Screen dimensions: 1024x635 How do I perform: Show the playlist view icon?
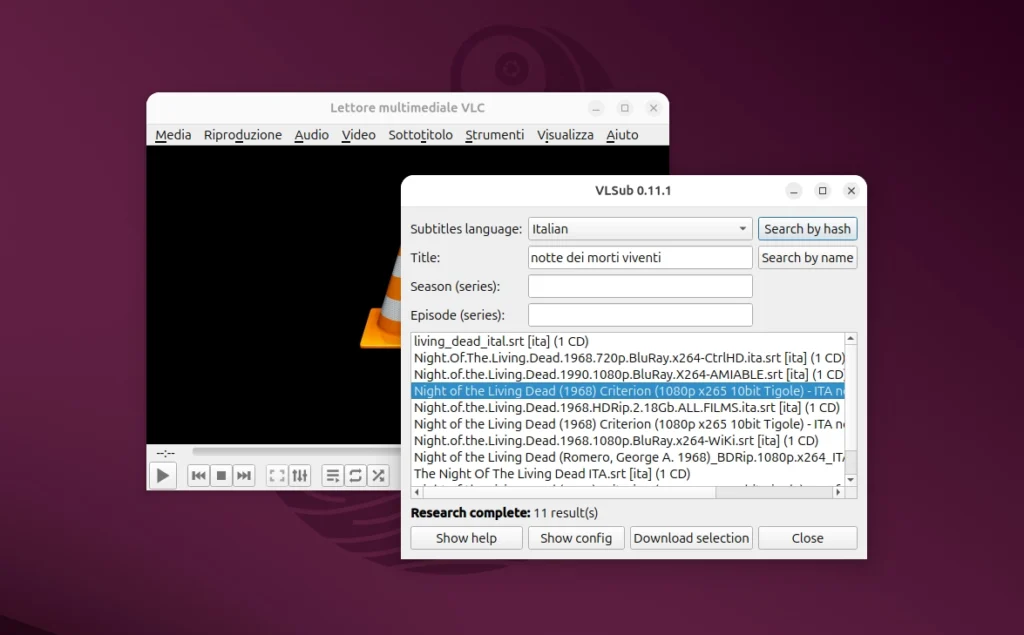click(333, 475)
